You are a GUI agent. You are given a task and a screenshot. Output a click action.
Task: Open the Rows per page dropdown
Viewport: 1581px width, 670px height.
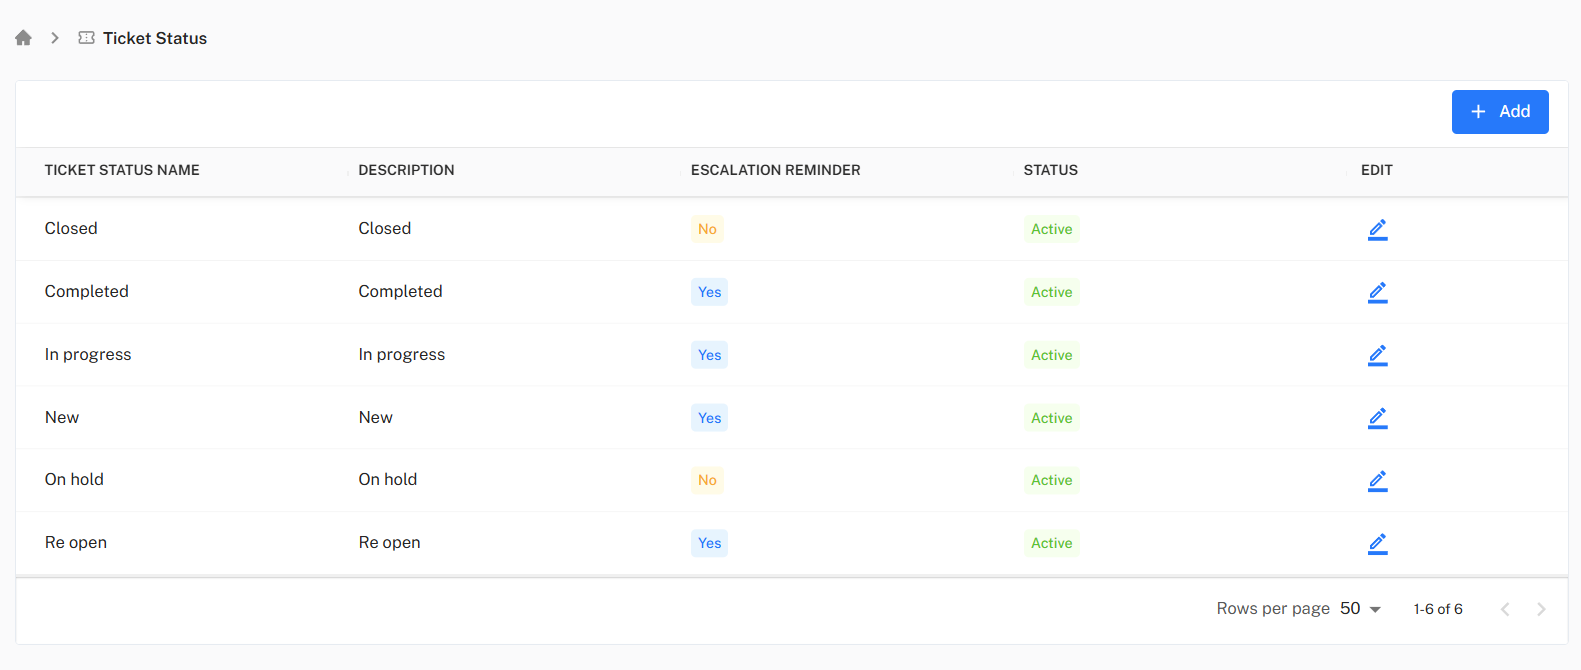[1360, 609]
